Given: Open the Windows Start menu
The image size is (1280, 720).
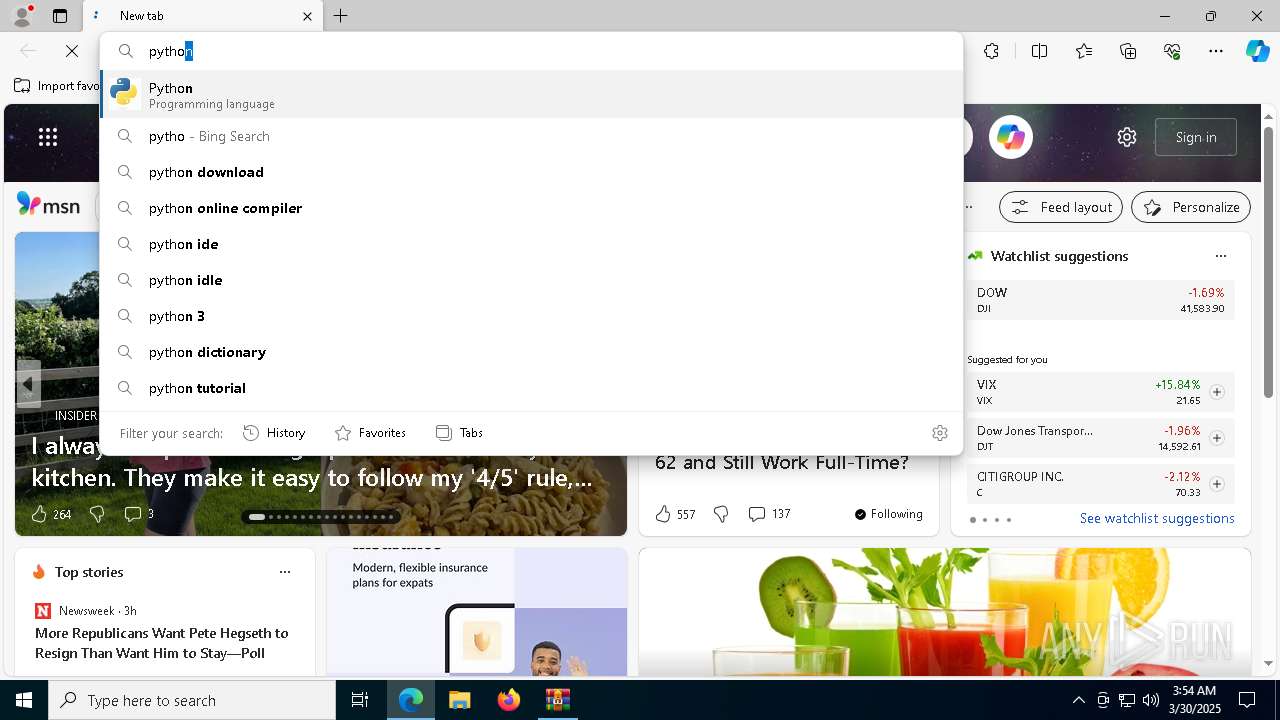Looking at the screenshot, I should tap(24, 700).
